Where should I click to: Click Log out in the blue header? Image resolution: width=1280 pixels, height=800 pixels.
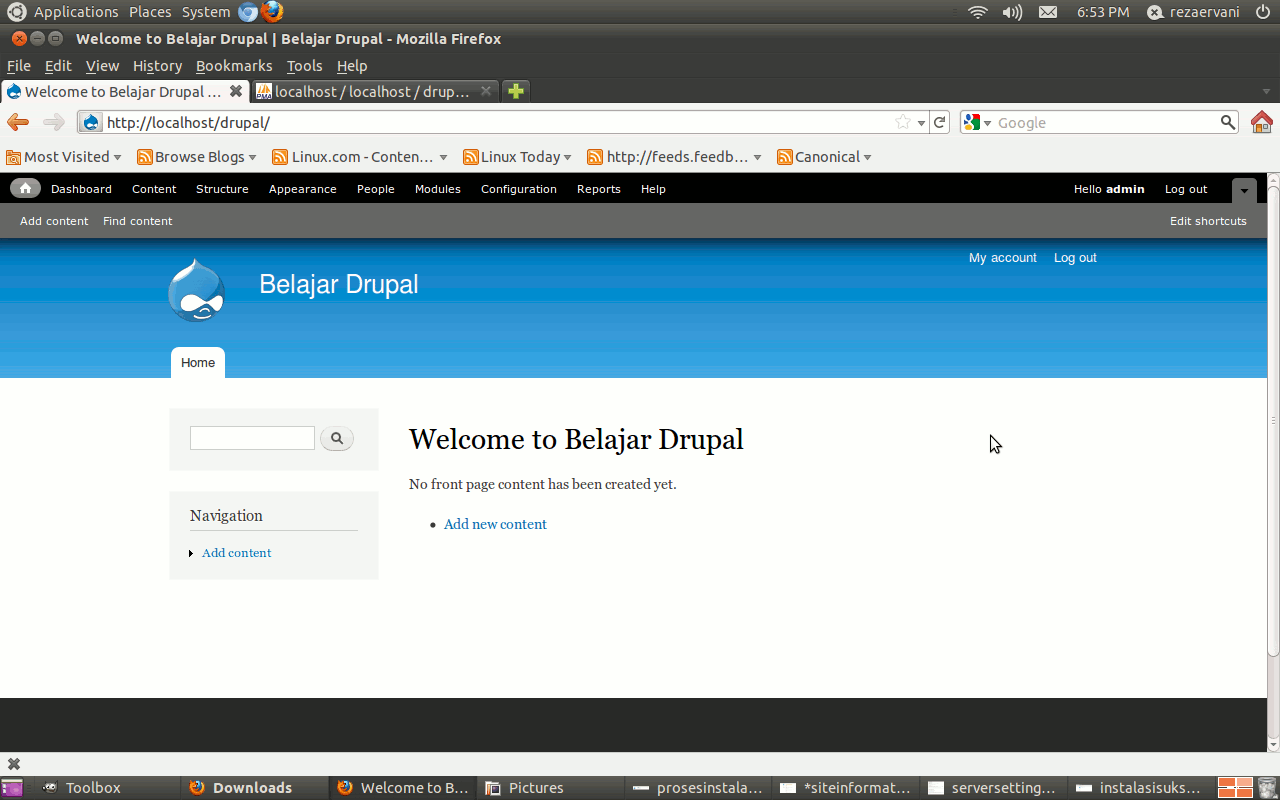1075,258
